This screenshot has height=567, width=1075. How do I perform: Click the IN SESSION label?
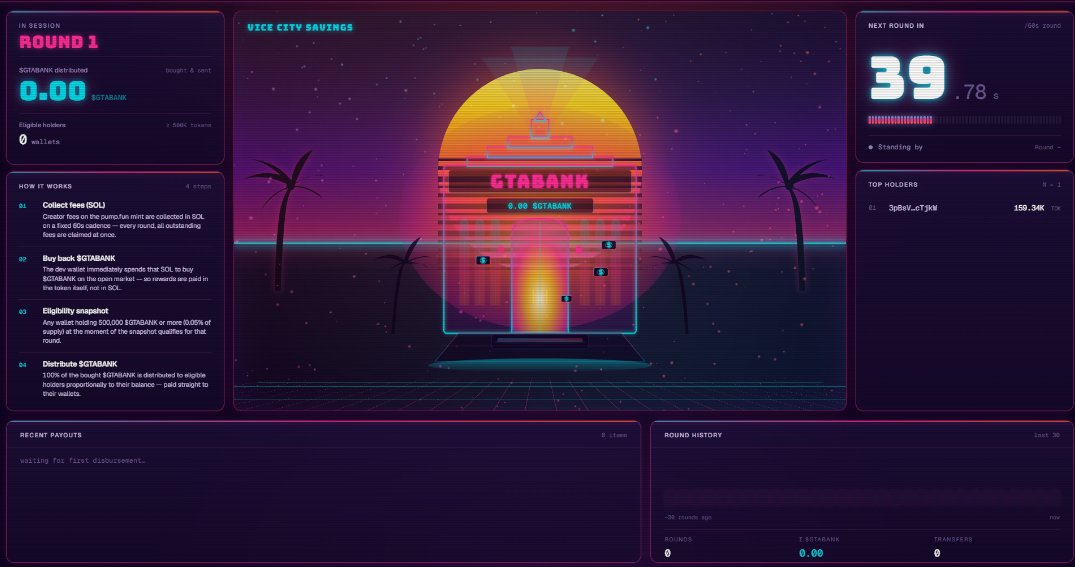tap(39, 25)
